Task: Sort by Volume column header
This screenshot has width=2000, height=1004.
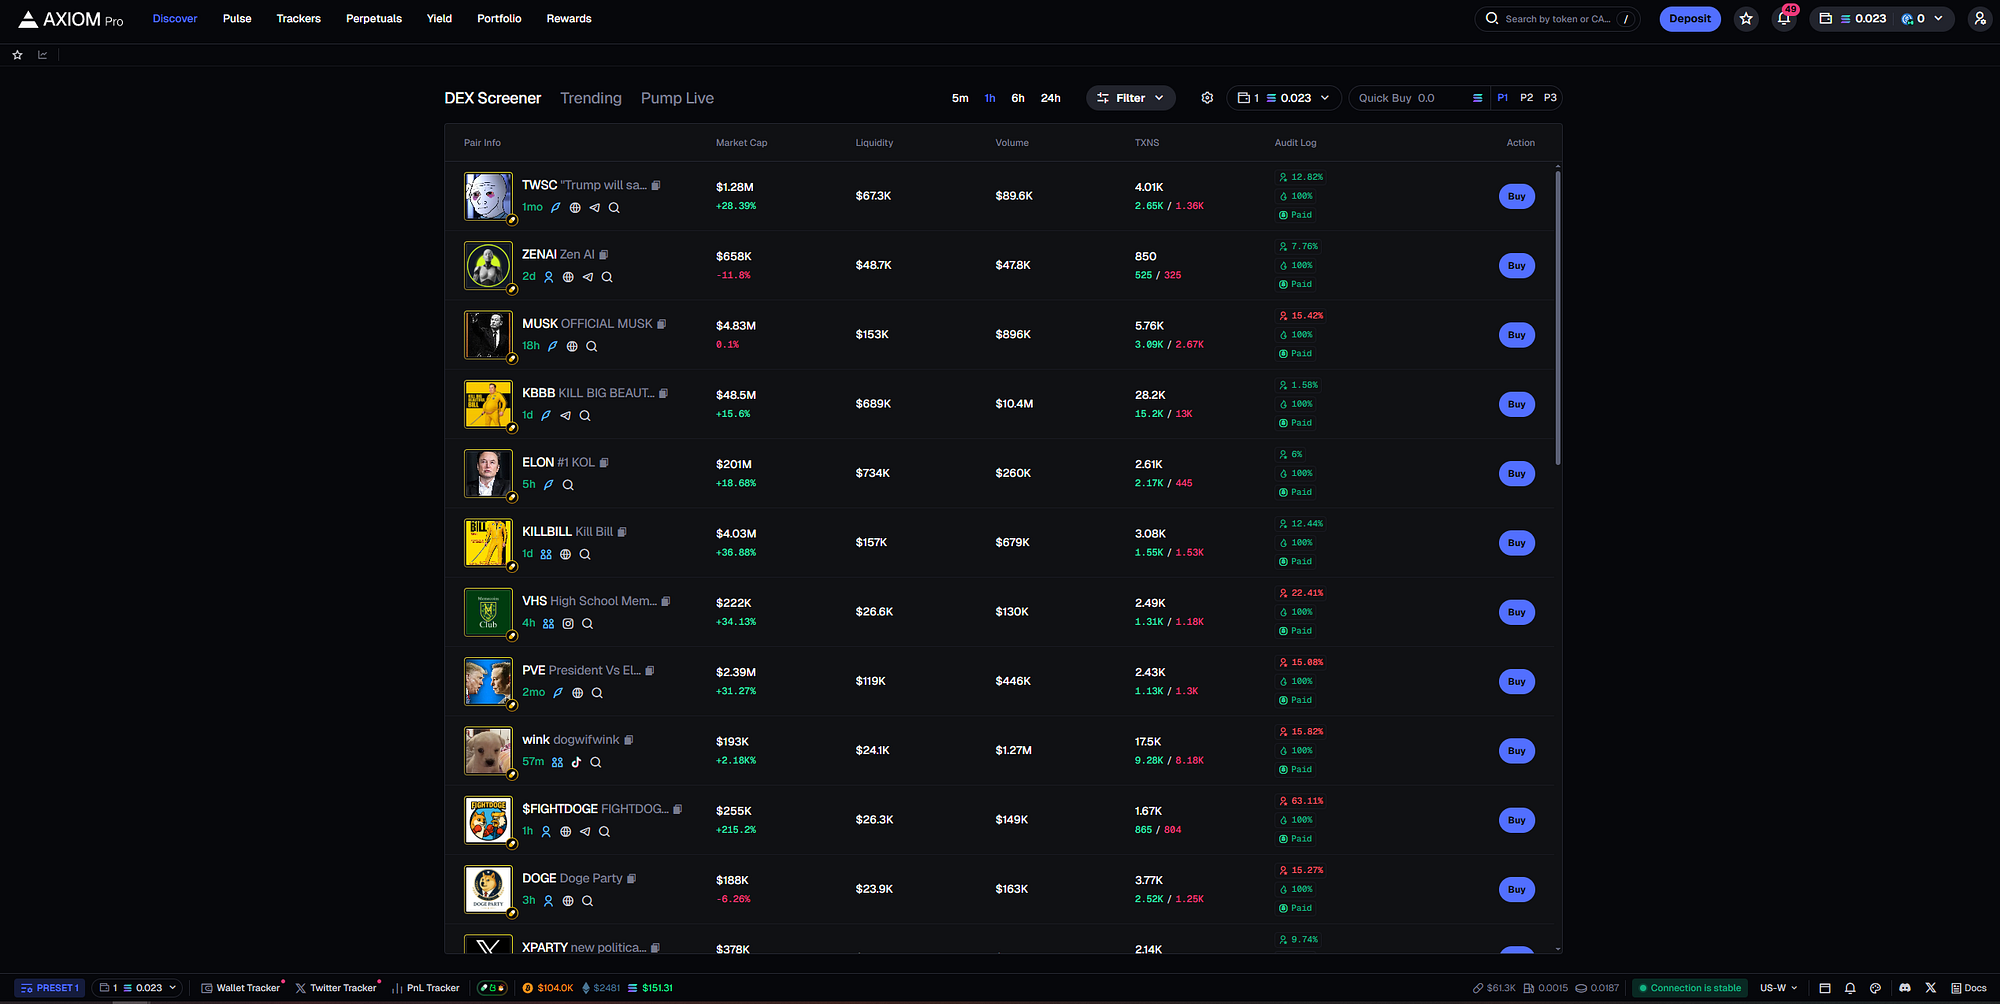Action: (1011, 143)
